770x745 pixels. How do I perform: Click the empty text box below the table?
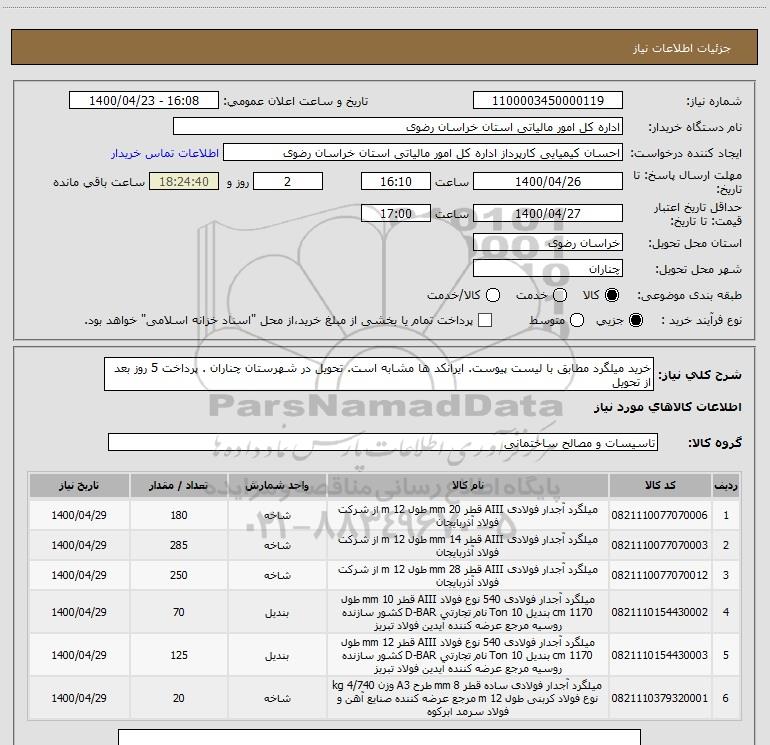click(x=379, y=737)
